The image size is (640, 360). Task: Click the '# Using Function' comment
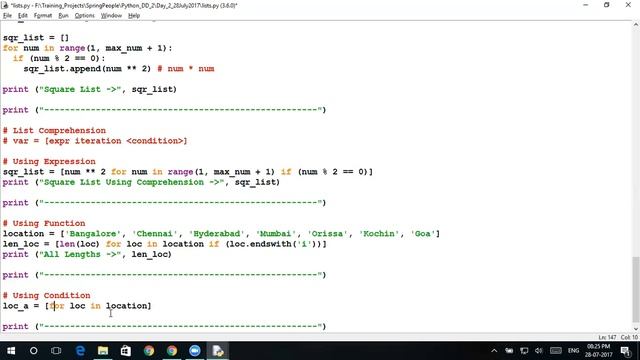44,223
